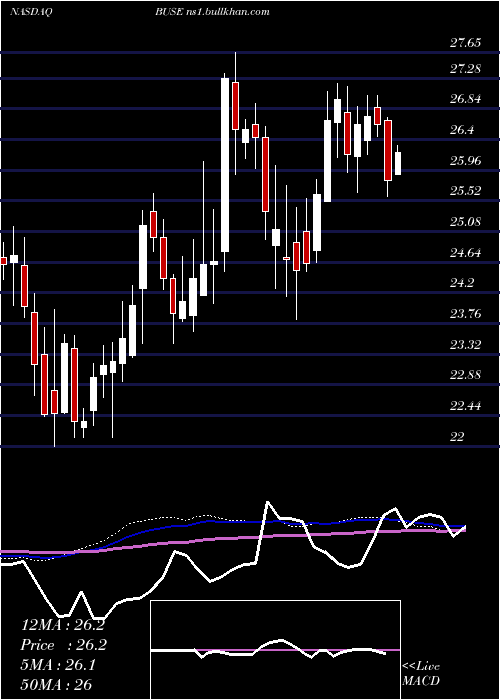Click the Price : 26.2 readout

tap(64, 645)
